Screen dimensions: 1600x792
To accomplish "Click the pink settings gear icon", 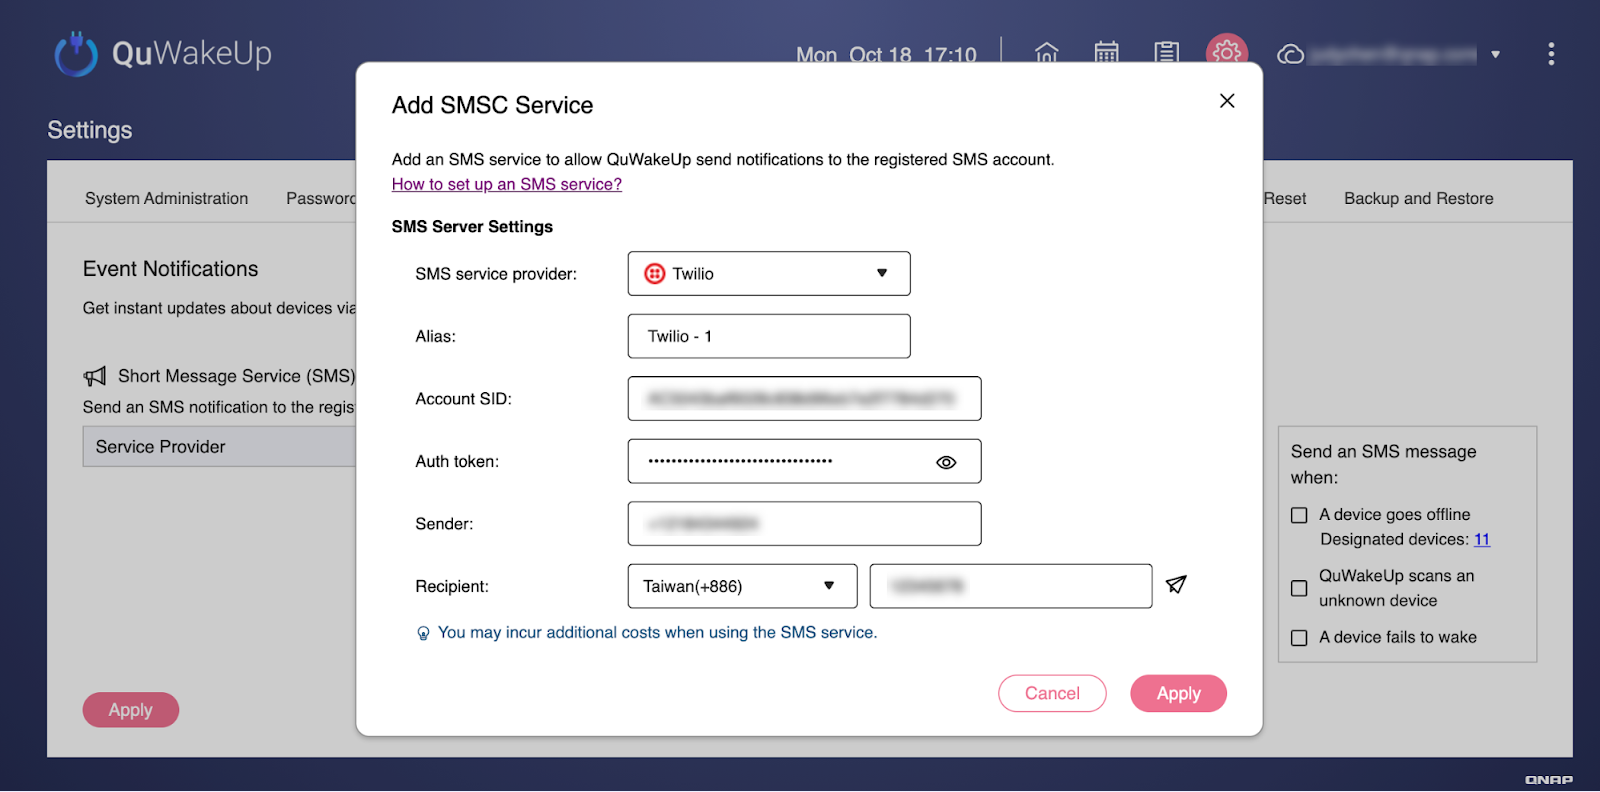I will pyautogui.click(x=1226, y=53).
